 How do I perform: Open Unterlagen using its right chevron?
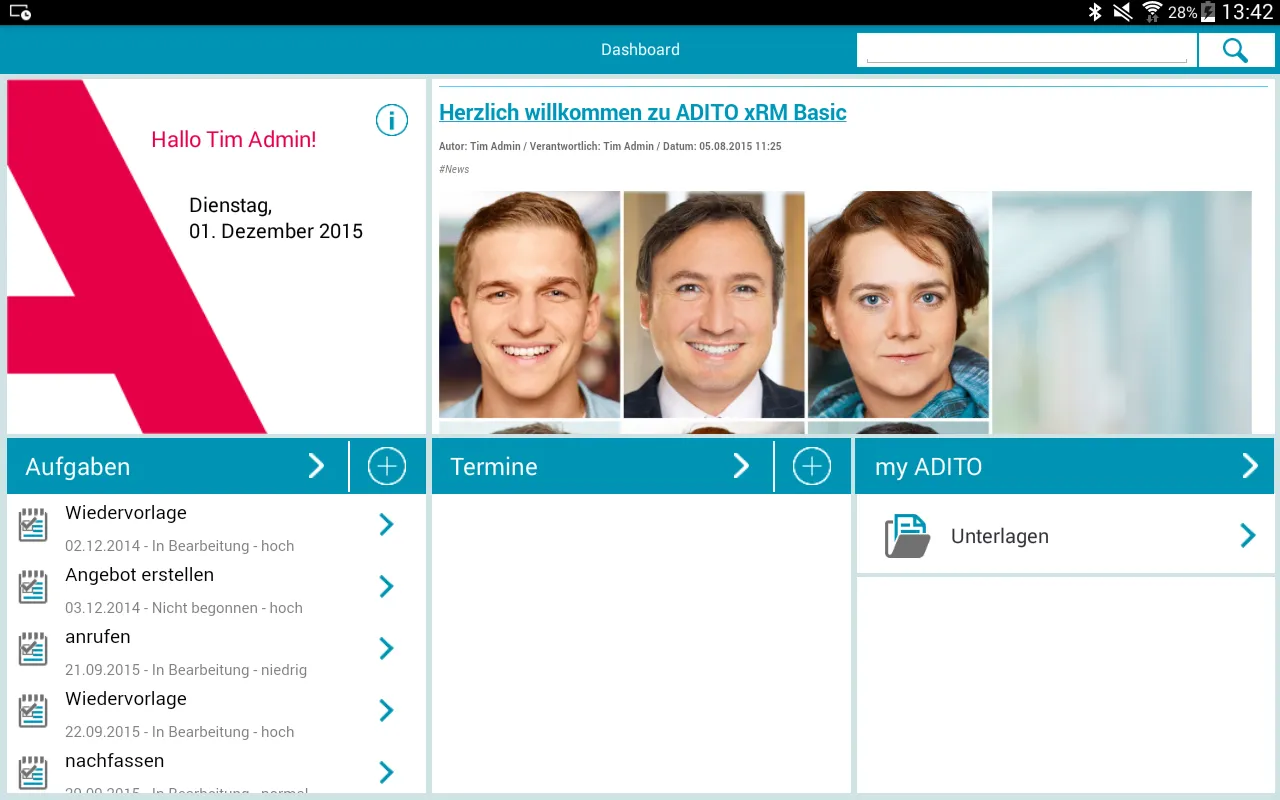tap(1248, 536)
